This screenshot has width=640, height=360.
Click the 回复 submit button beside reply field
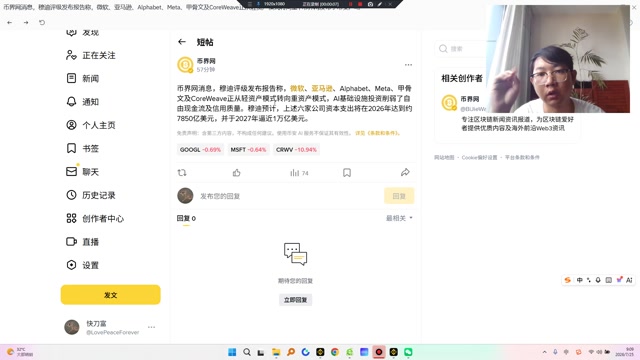tap(399, 196)
